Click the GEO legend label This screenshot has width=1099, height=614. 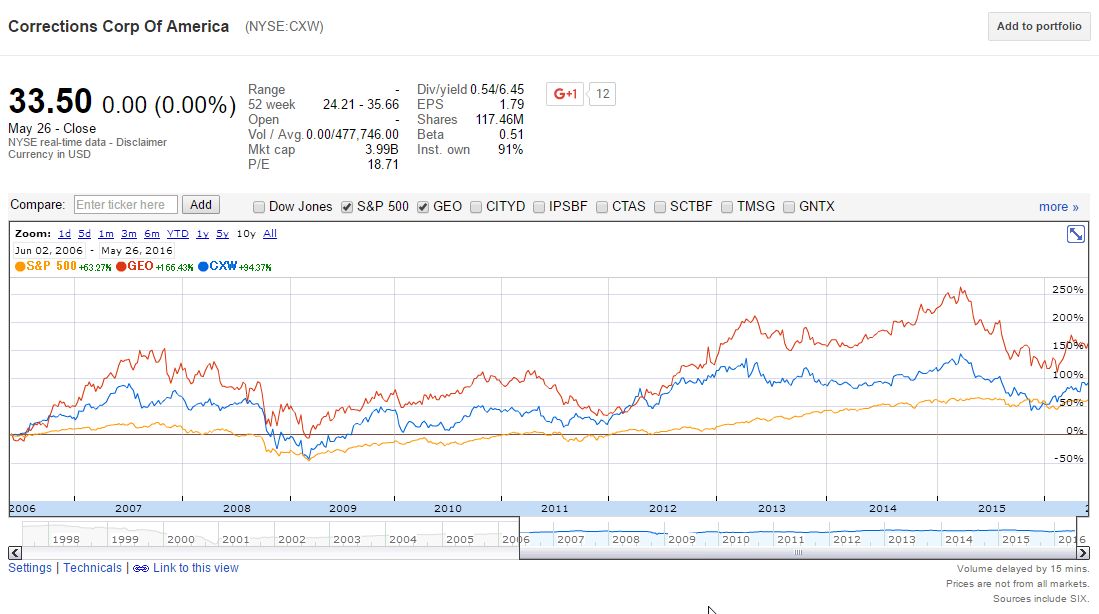pyautogui.click(x=140, y=266)
